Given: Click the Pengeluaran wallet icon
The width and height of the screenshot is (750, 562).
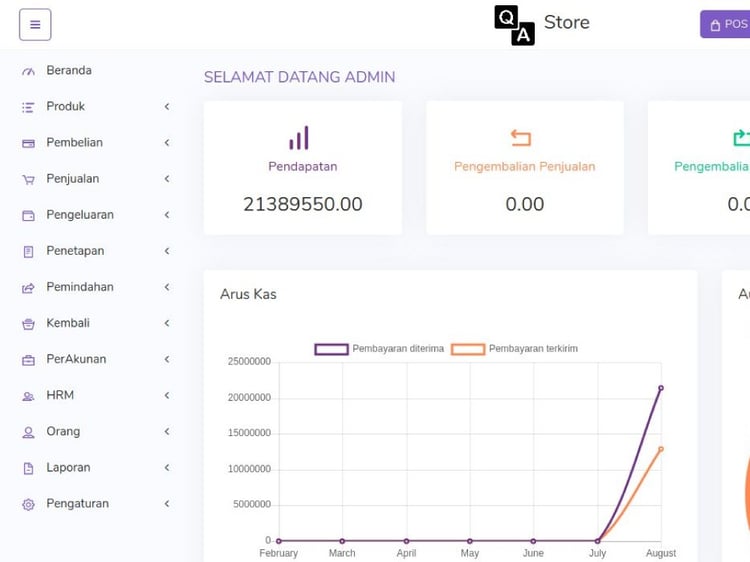Looking at the screenshot, I should click(28, 215).
